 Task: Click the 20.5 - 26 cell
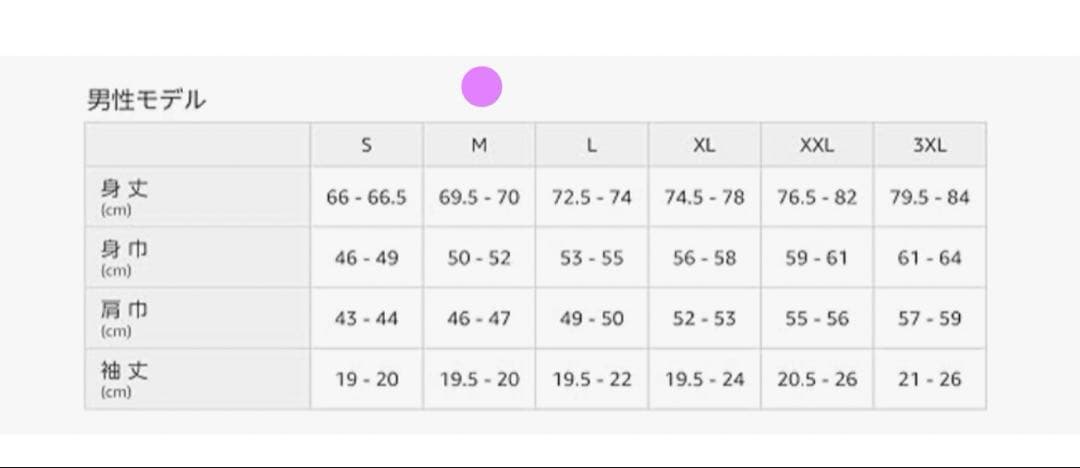817,380
